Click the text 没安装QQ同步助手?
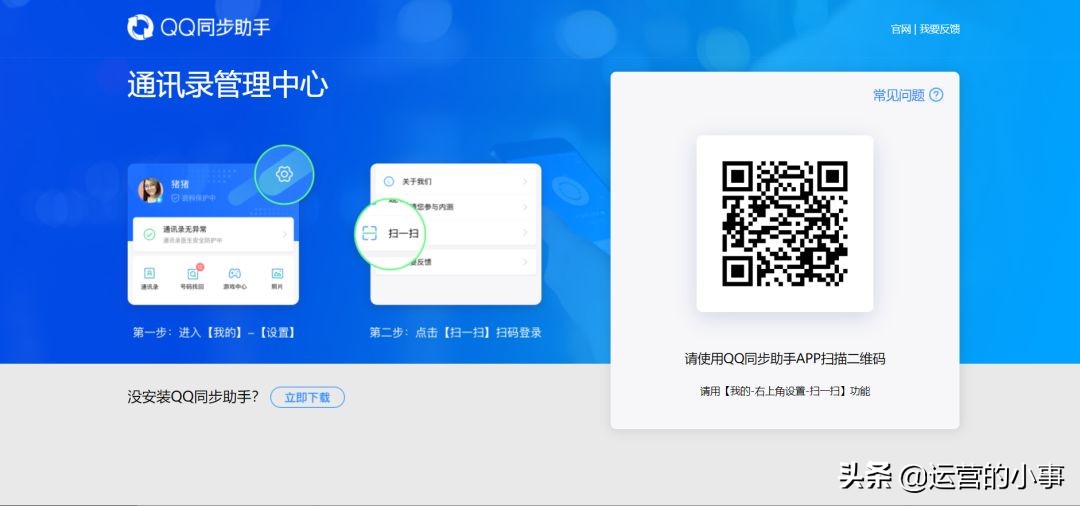1080x506 pixels. pyautogui.click(x=194, y=397)
